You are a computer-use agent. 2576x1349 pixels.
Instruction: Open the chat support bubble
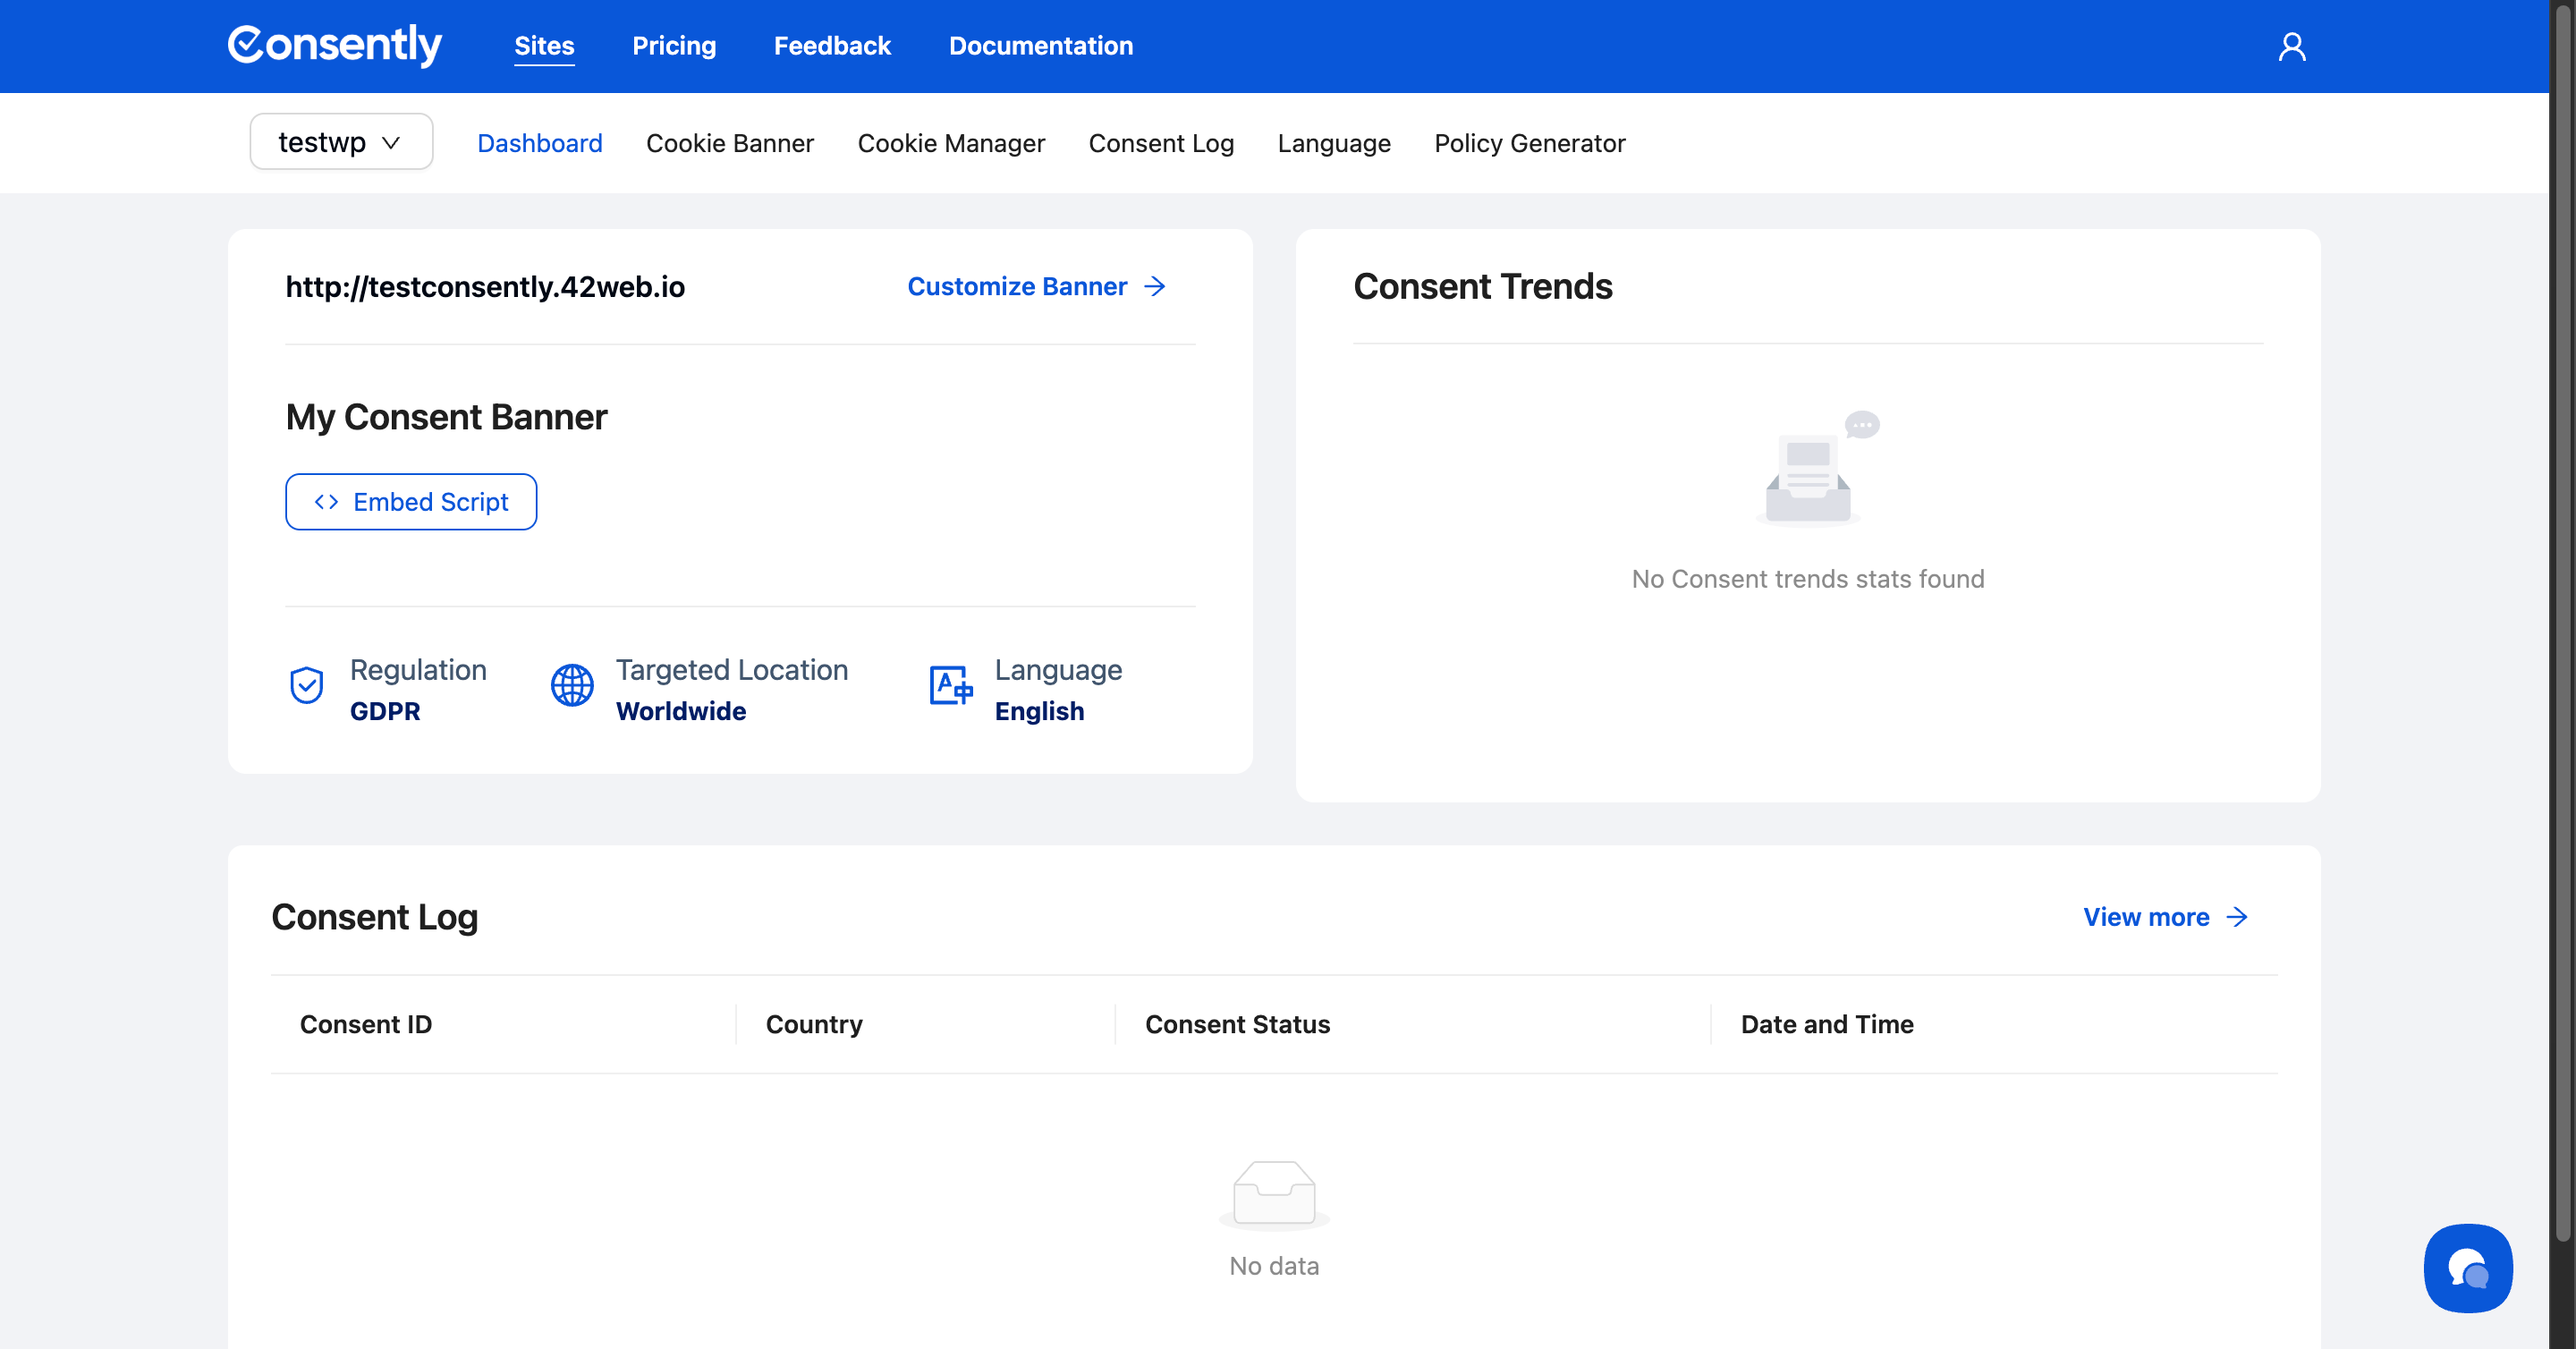coord(2467,1267)
